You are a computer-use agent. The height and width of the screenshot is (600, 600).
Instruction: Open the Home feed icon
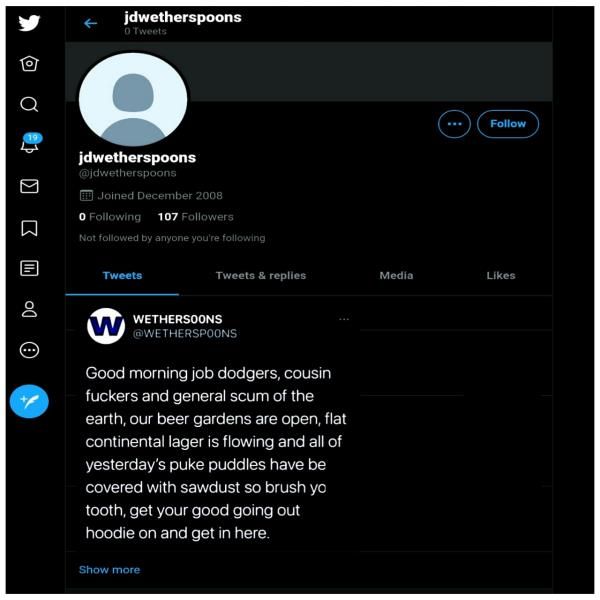pos(29,64)
